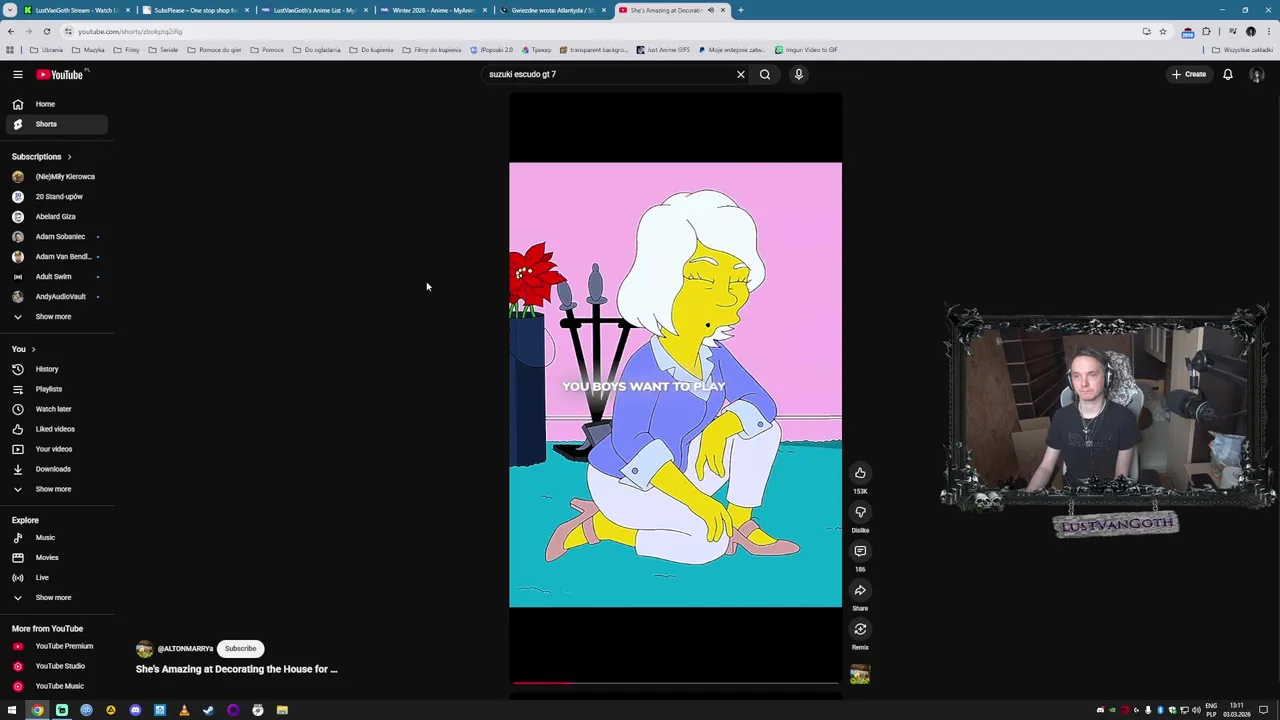This screenshot has width=1280, height=720.
Task: Reload the page
Action: (46, 31)
